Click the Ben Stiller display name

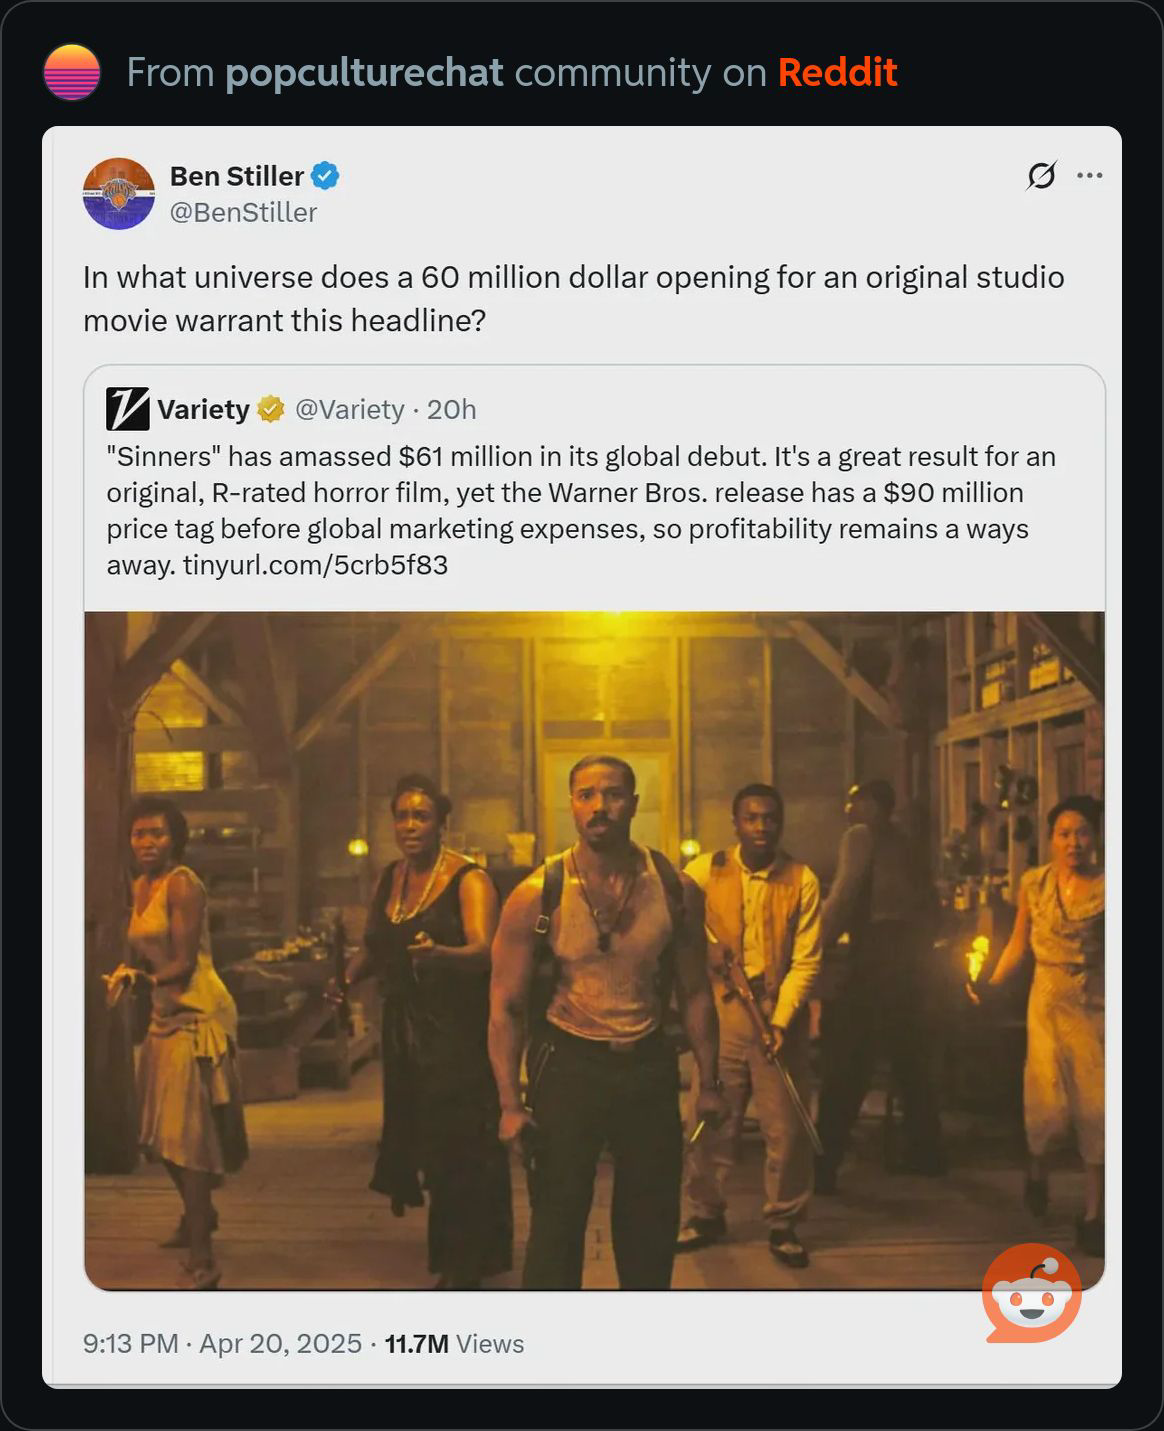[x=237, y=176]
